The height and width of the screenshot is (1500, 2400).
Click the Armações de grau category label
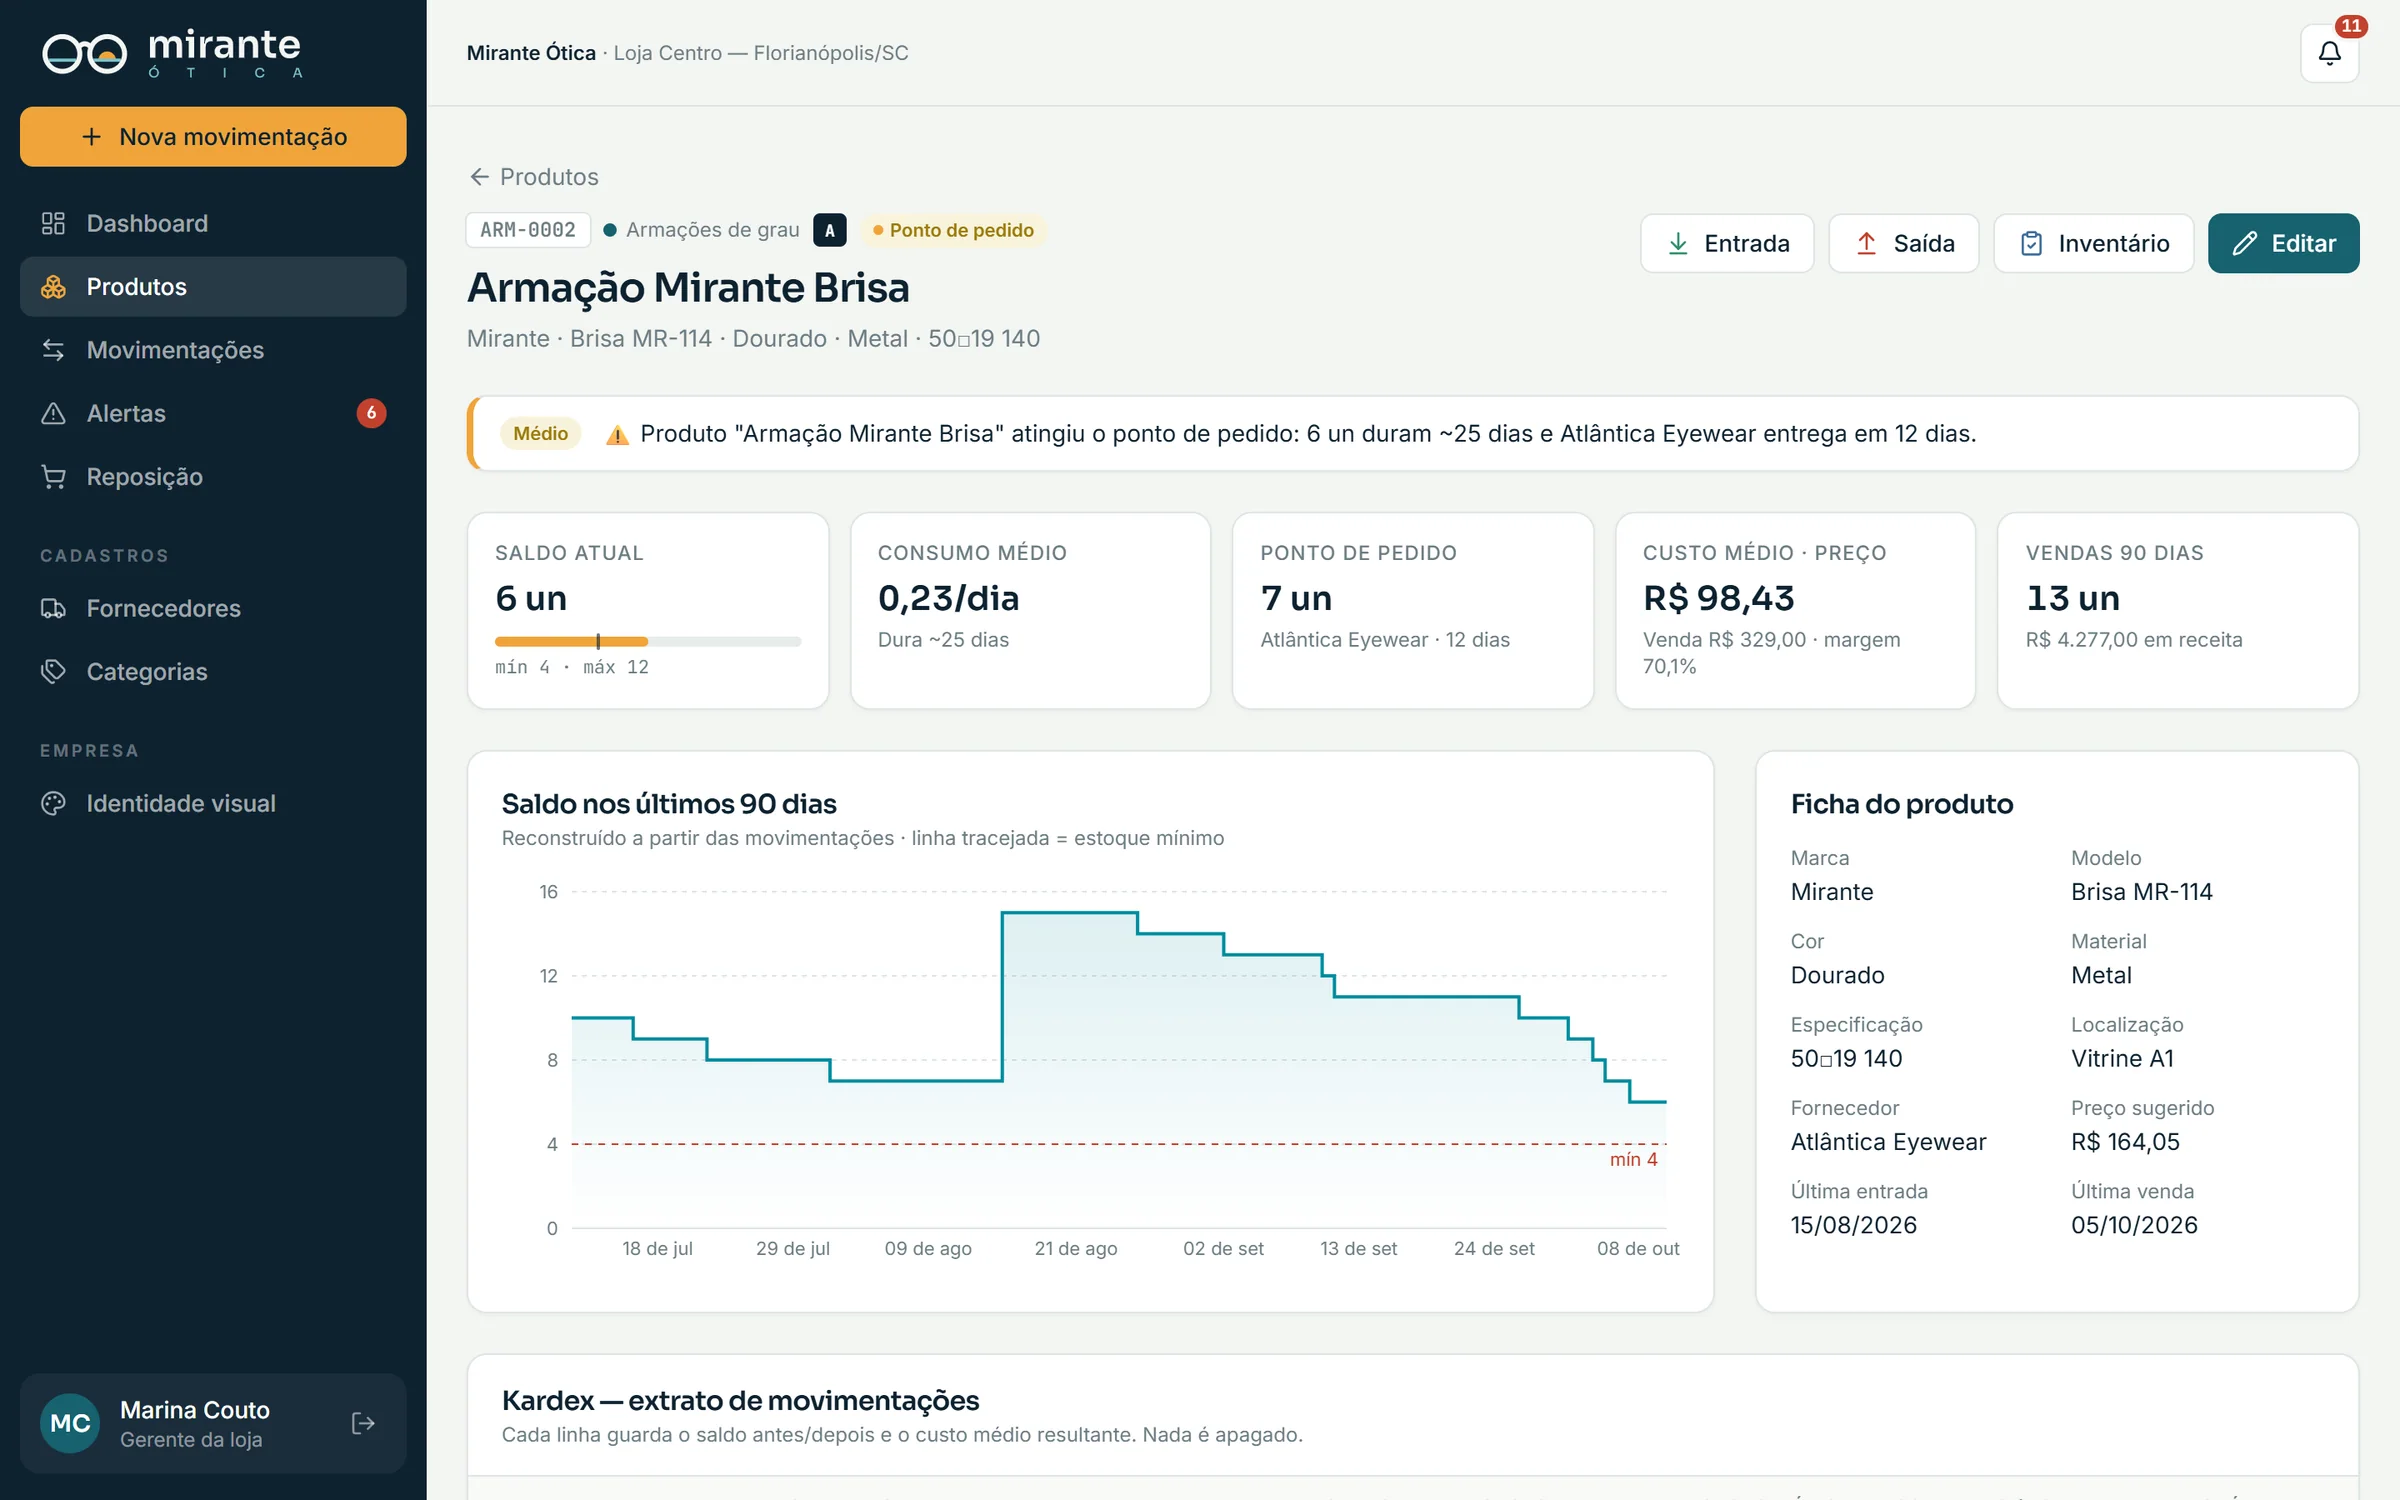(x=712, y=230)
